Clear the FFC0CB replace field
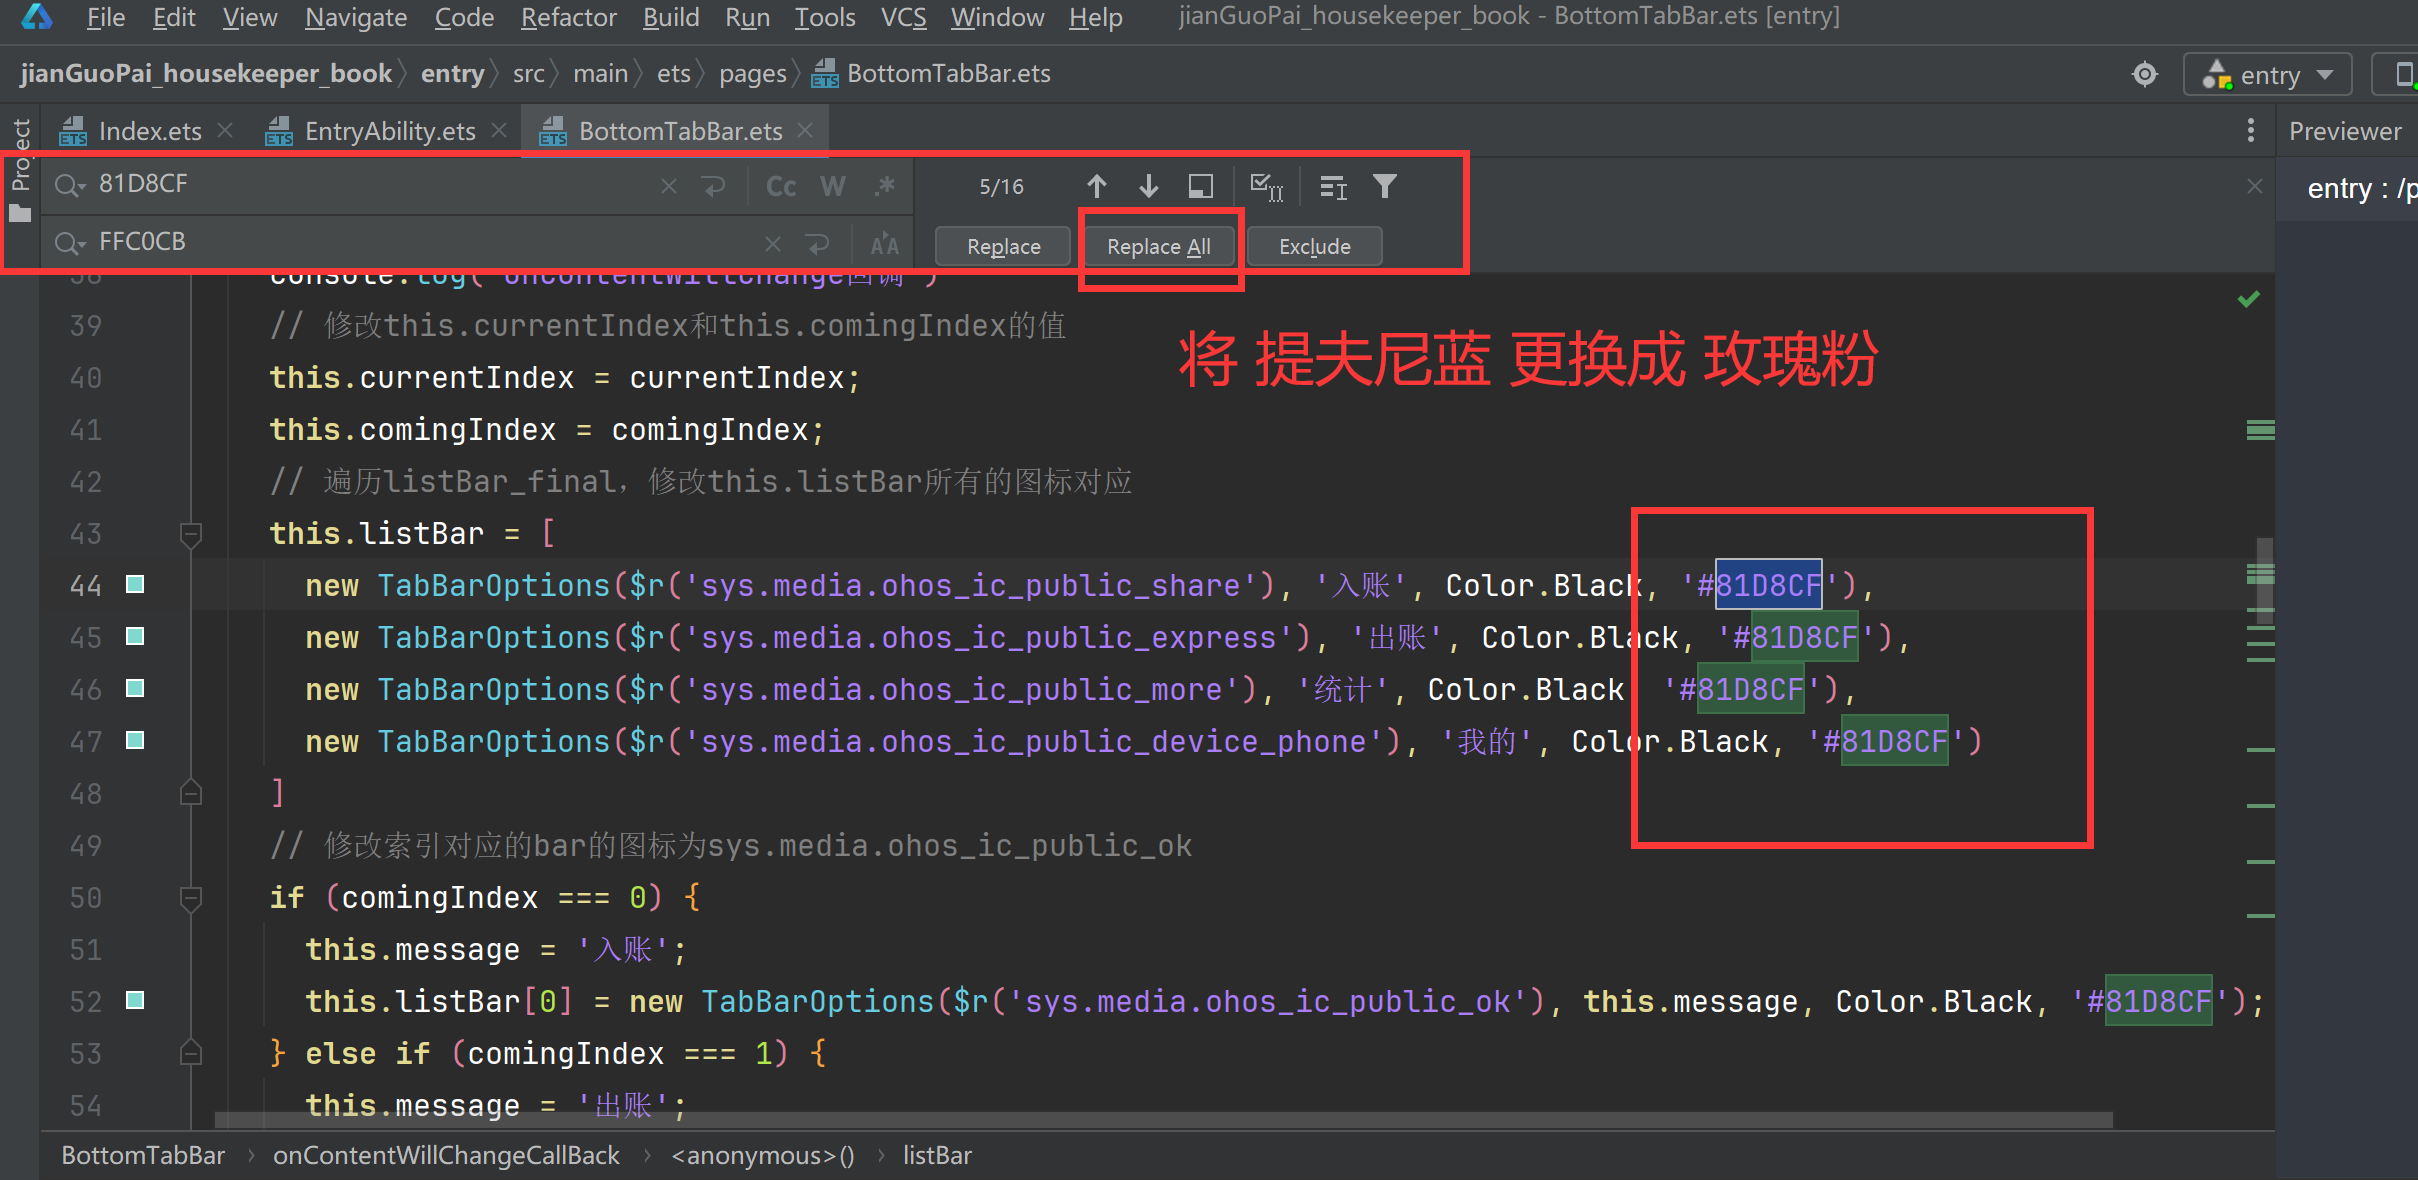This screenshot has width=2418, height=1180. pos(772,244)
